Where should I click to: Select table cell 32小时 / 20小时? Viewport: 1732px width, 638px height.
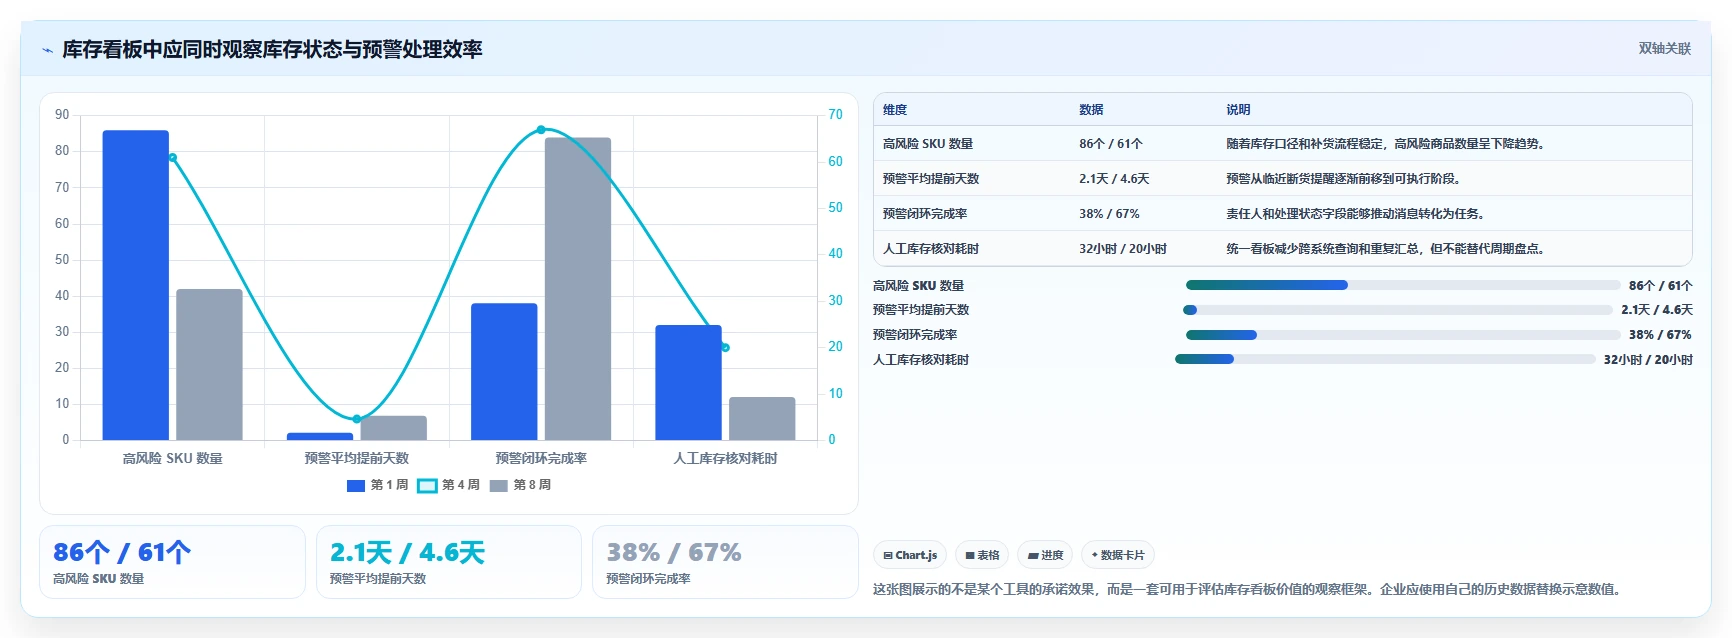tap(1123, 249)
